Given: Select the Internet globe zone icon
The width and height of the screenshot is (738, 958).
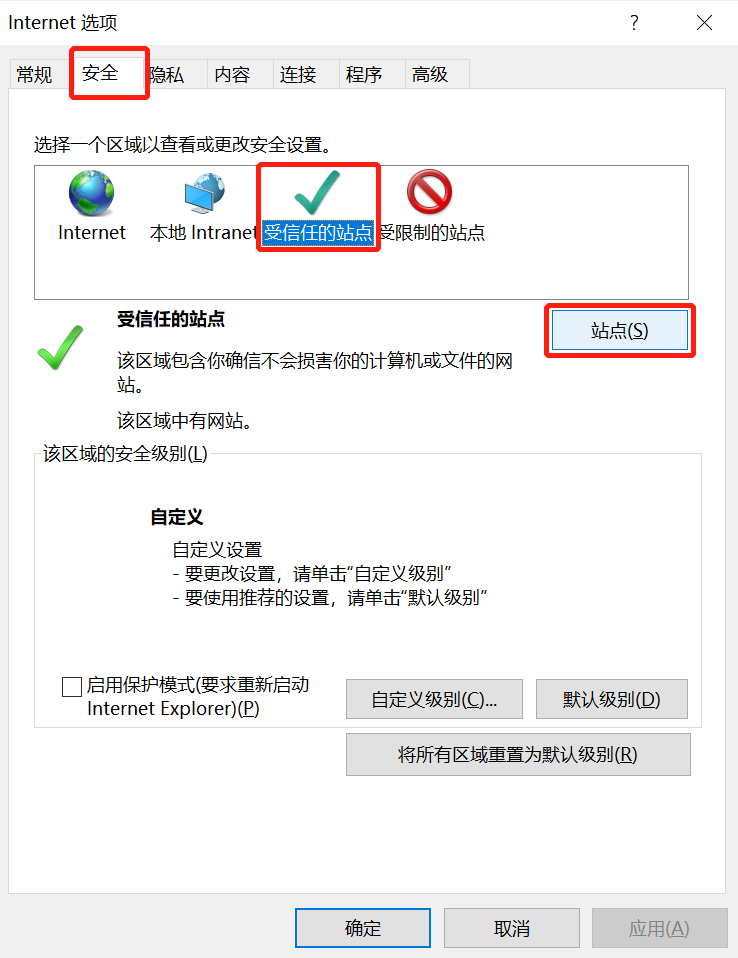Looking at the screenshot, I should click(92, 194).
